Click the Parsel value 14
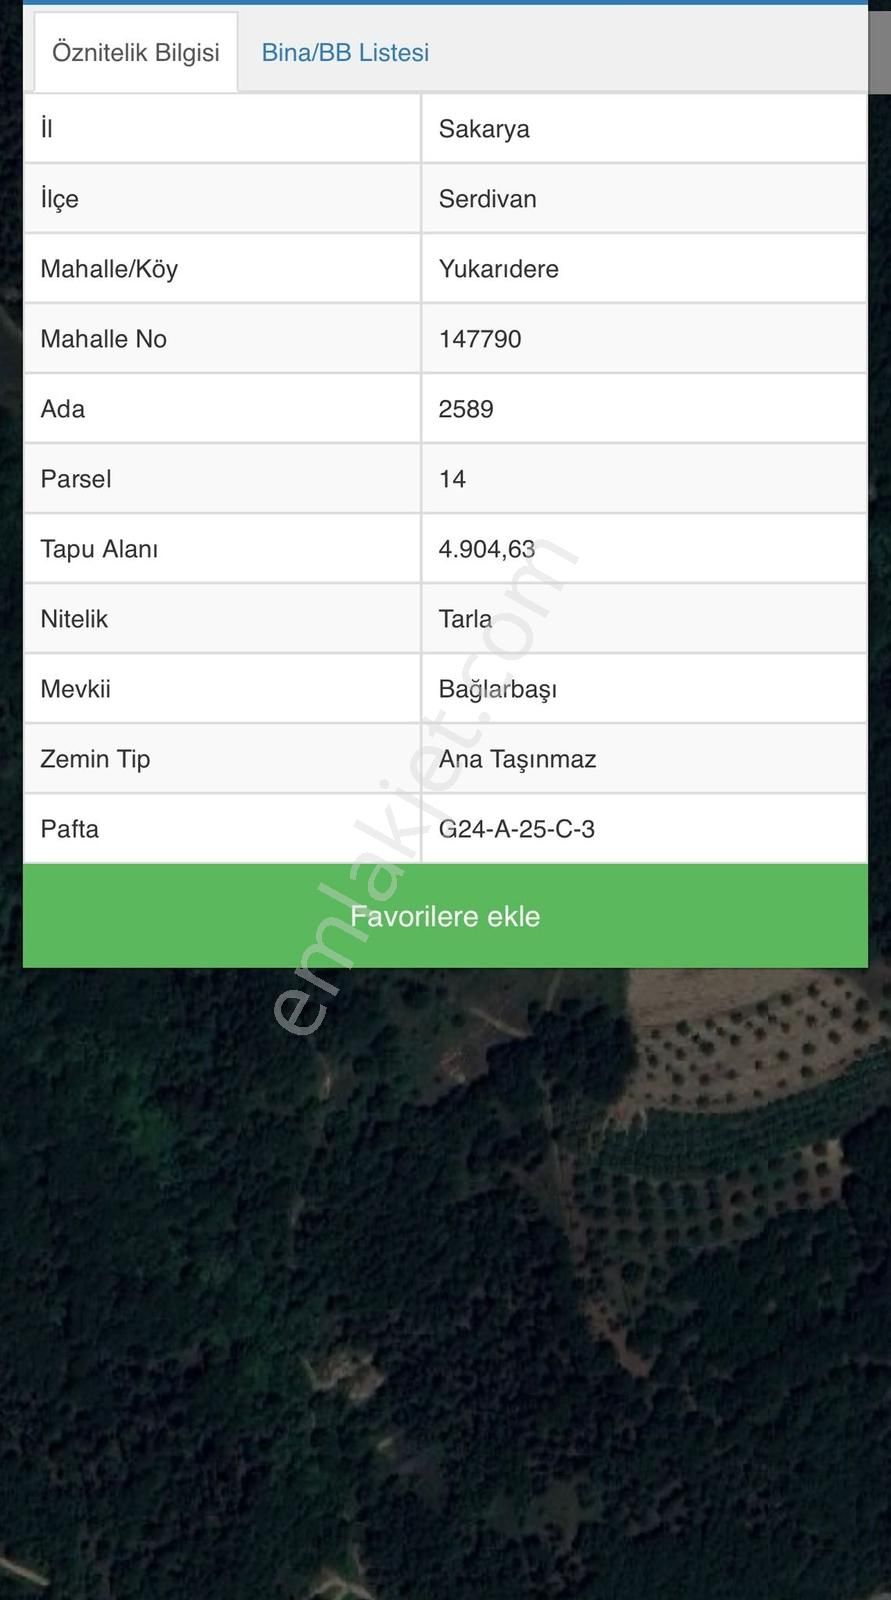This screenshot has width=891, height=1600. (x=452, y=478)
